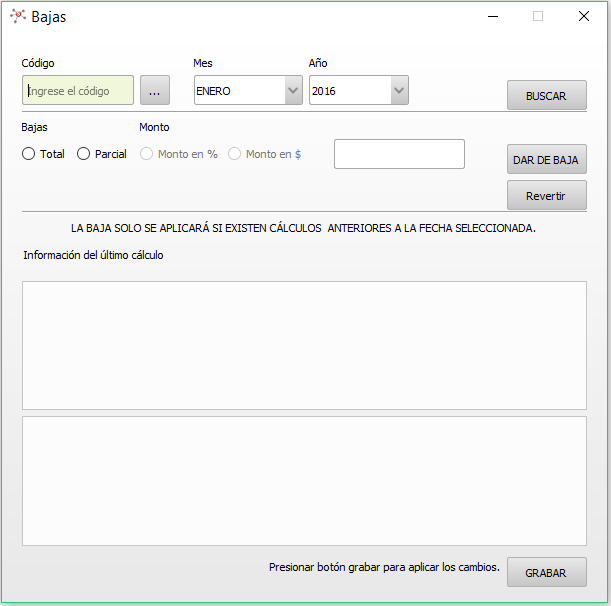Click the Bajas window title text
Viewport: 611px width, 606px height.
coord(49,17)
